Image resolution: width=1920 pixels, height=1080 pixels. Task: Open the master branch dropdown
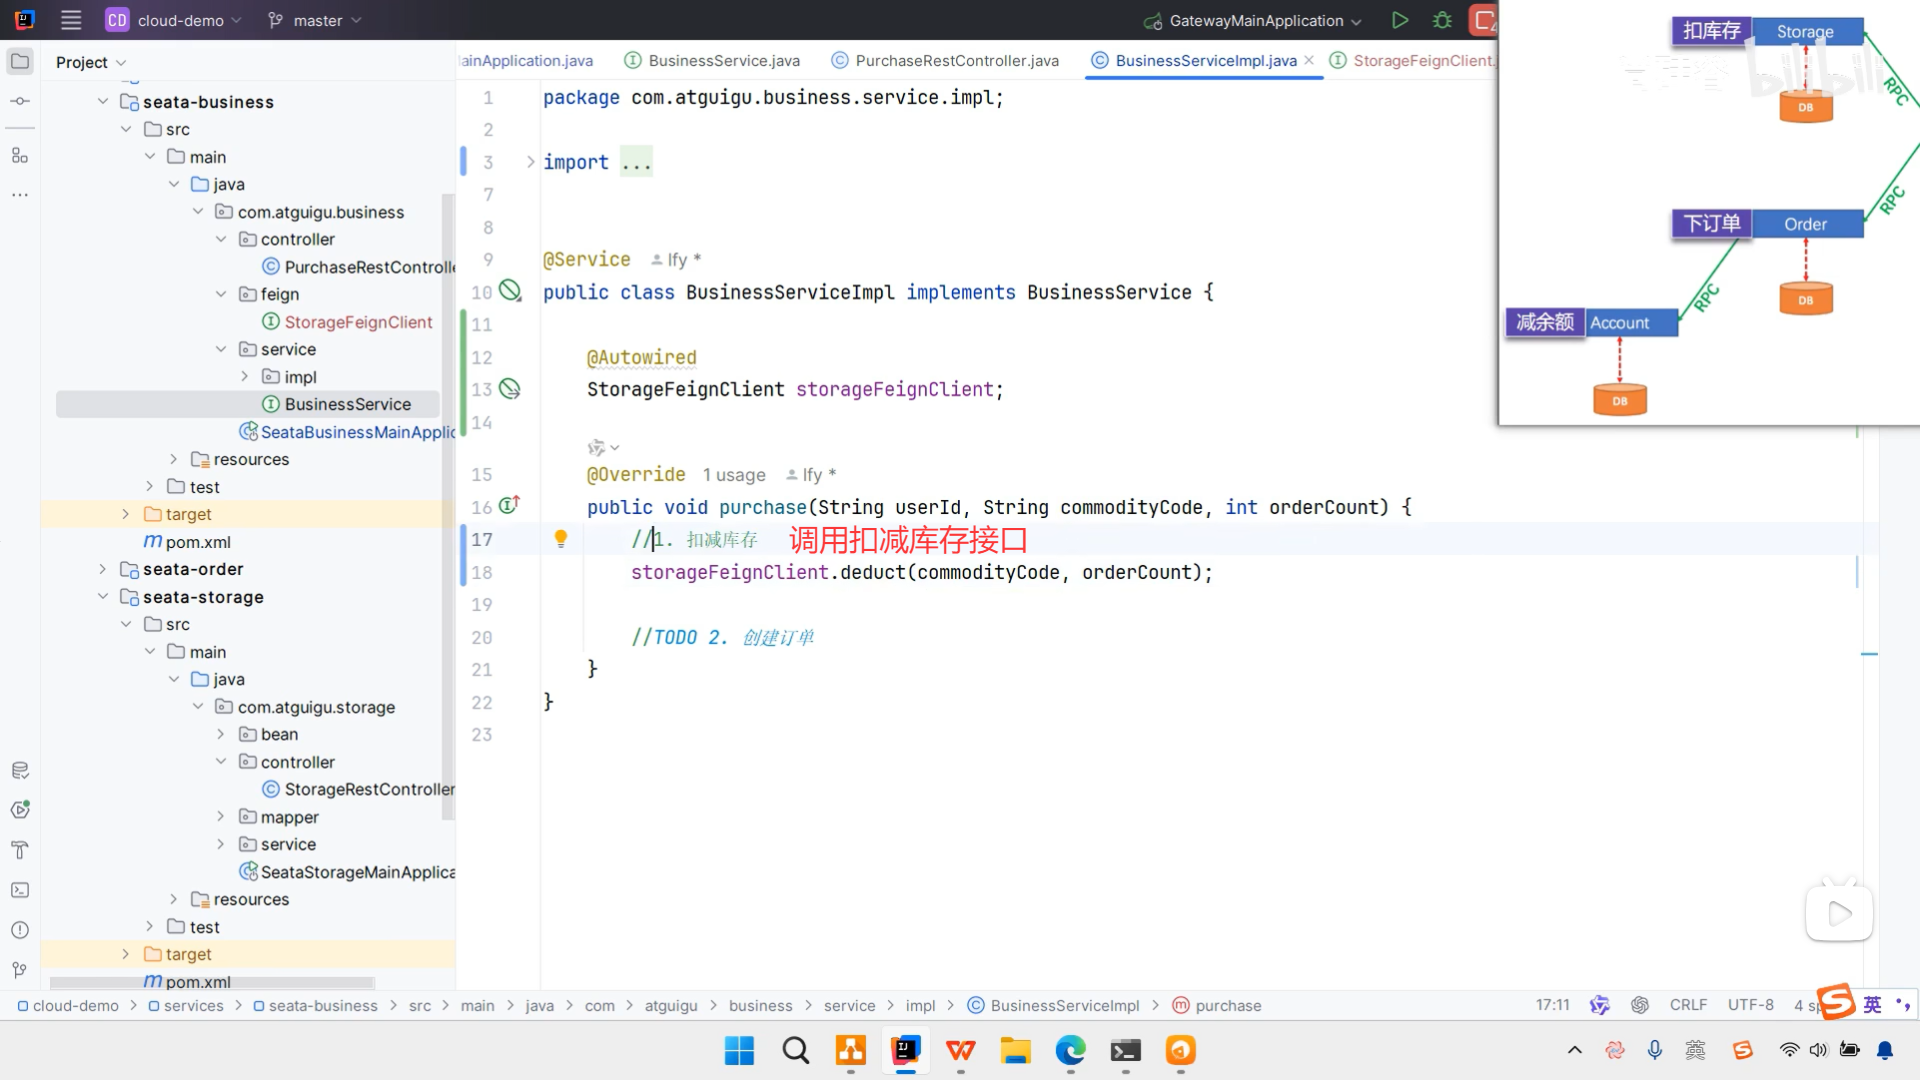(316, 20)
